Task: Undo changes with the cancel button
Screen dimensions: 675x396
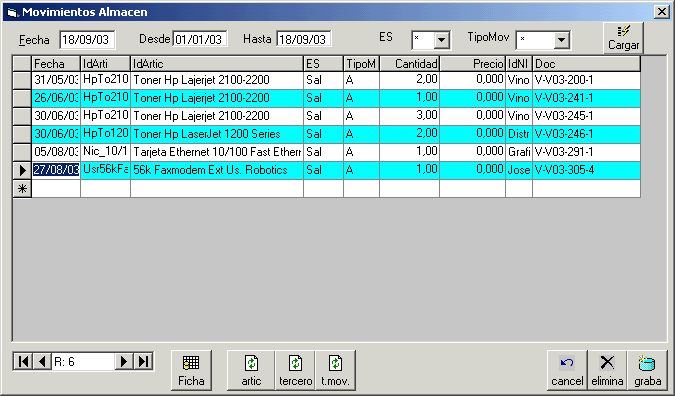Action: 567,370
